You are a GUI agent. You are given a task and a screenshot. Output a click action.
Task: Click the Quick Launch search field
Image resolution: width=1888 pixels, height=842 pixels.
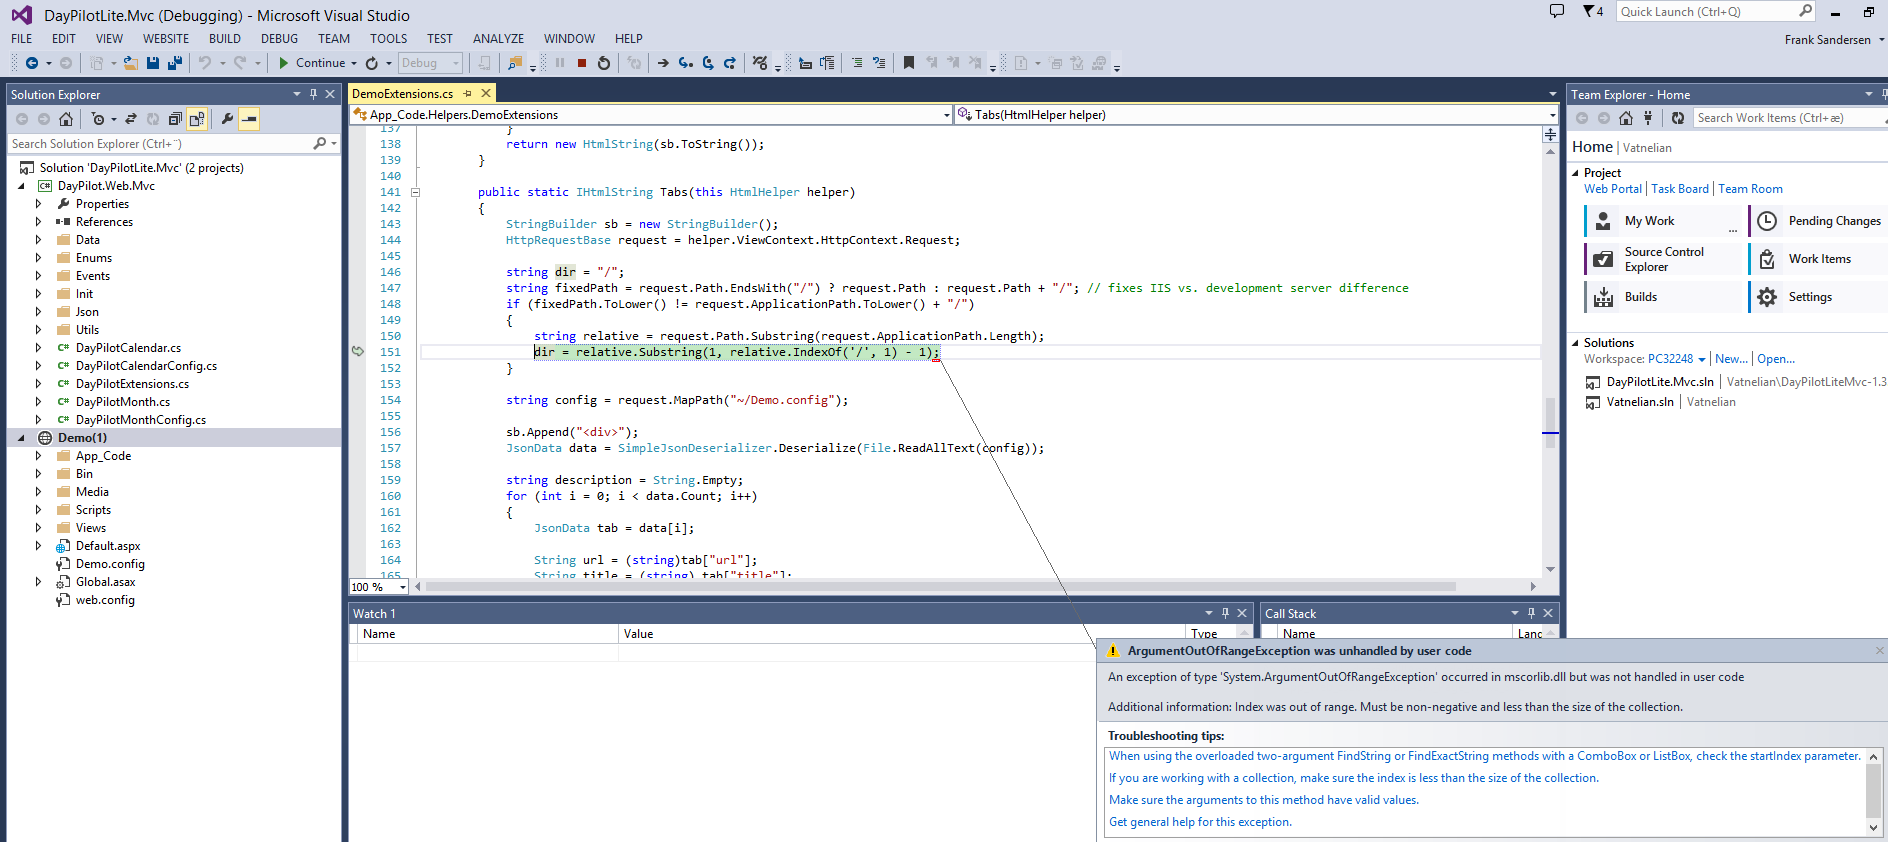[x=1716, y=11]
